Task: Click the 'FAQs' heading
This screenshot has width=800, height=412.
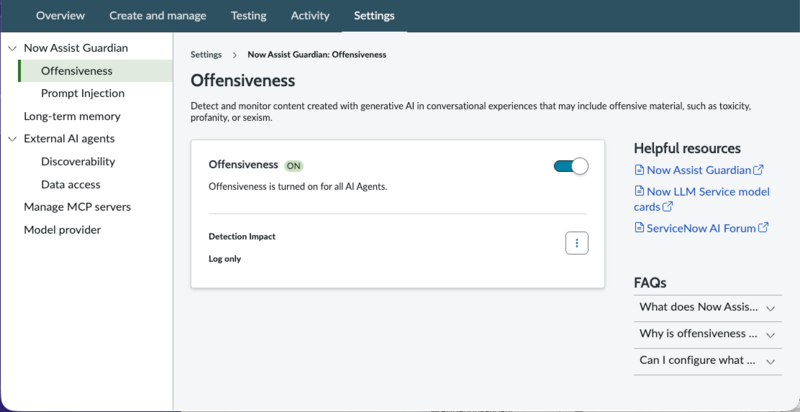Action: point(650,282)
